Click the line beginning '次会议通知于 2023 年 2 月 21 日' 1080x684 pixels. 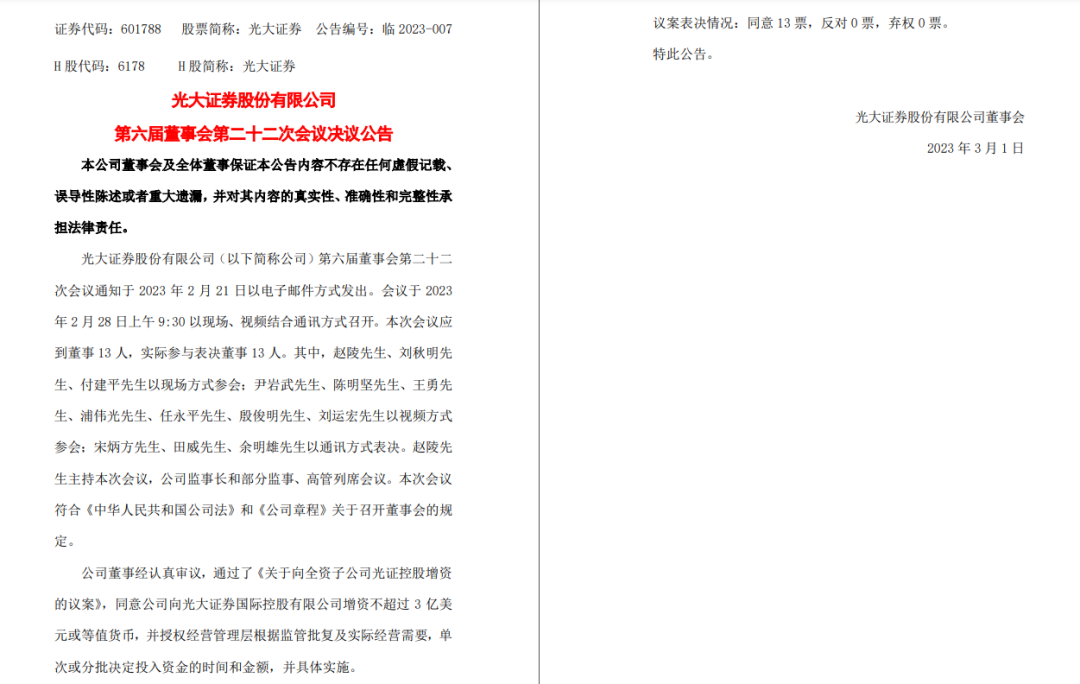(x=253, y=291)
